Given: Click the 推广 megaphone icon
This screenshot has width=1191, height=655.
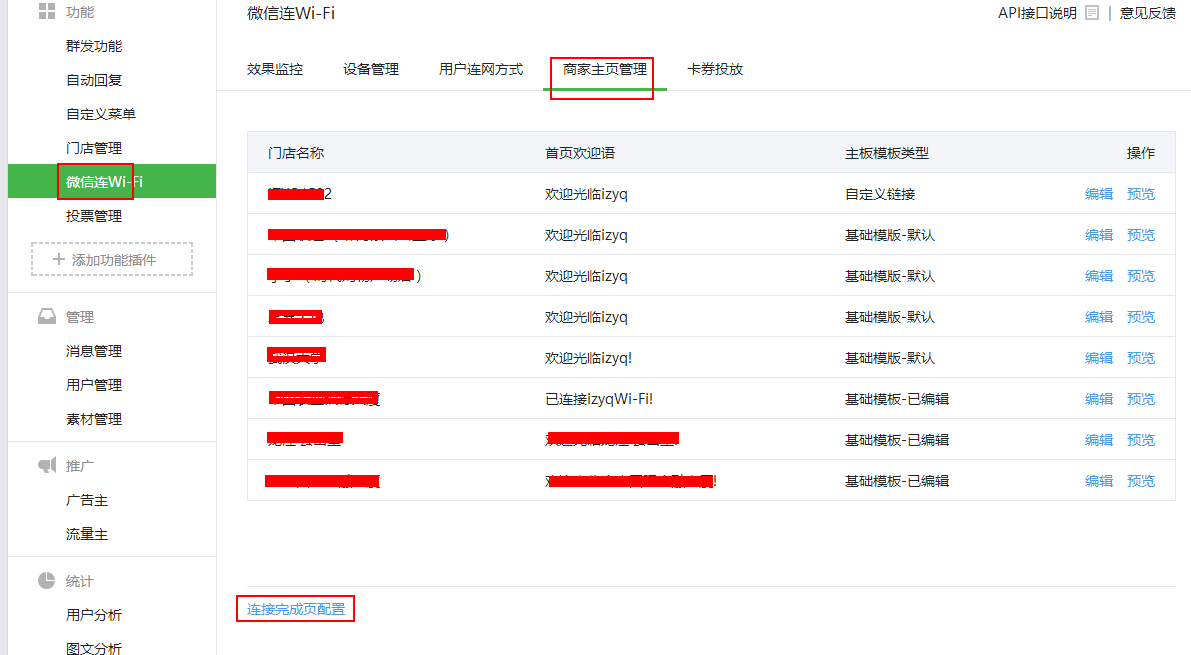Looking at the screenshot, I should click(x=47, y=466).
